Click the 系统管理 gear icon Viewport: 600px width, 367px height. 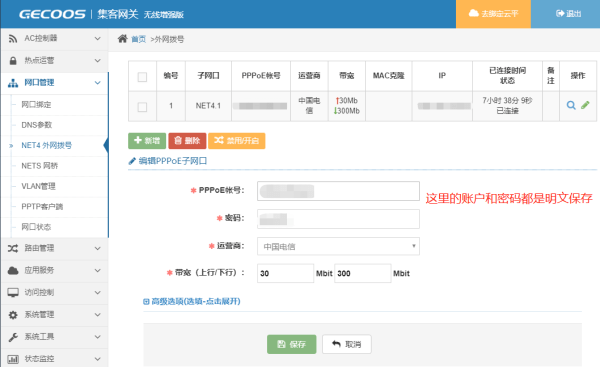(x=13, y=315)
